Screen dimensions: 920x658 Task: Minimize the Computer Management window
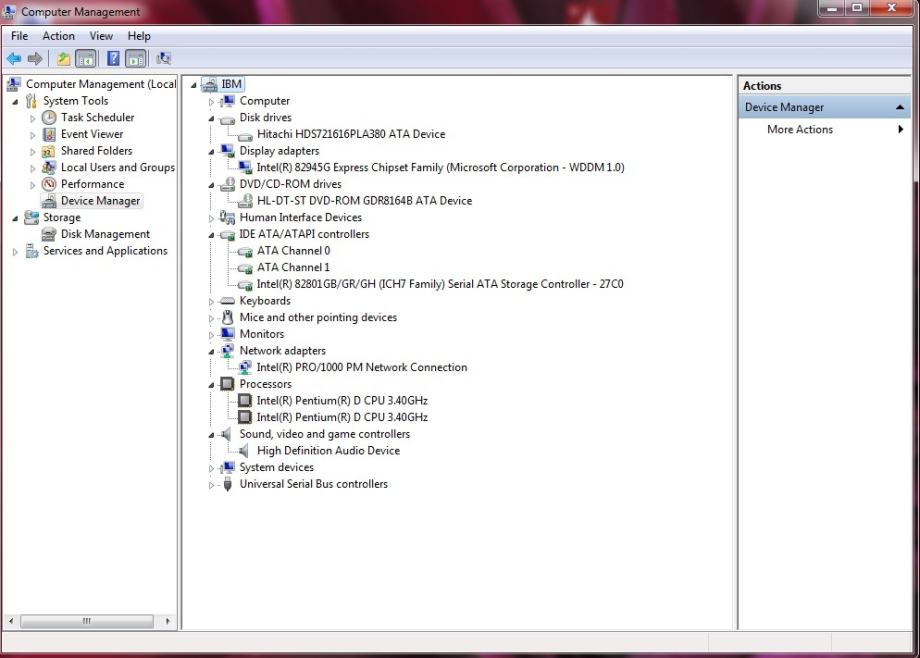click(831, 8)
